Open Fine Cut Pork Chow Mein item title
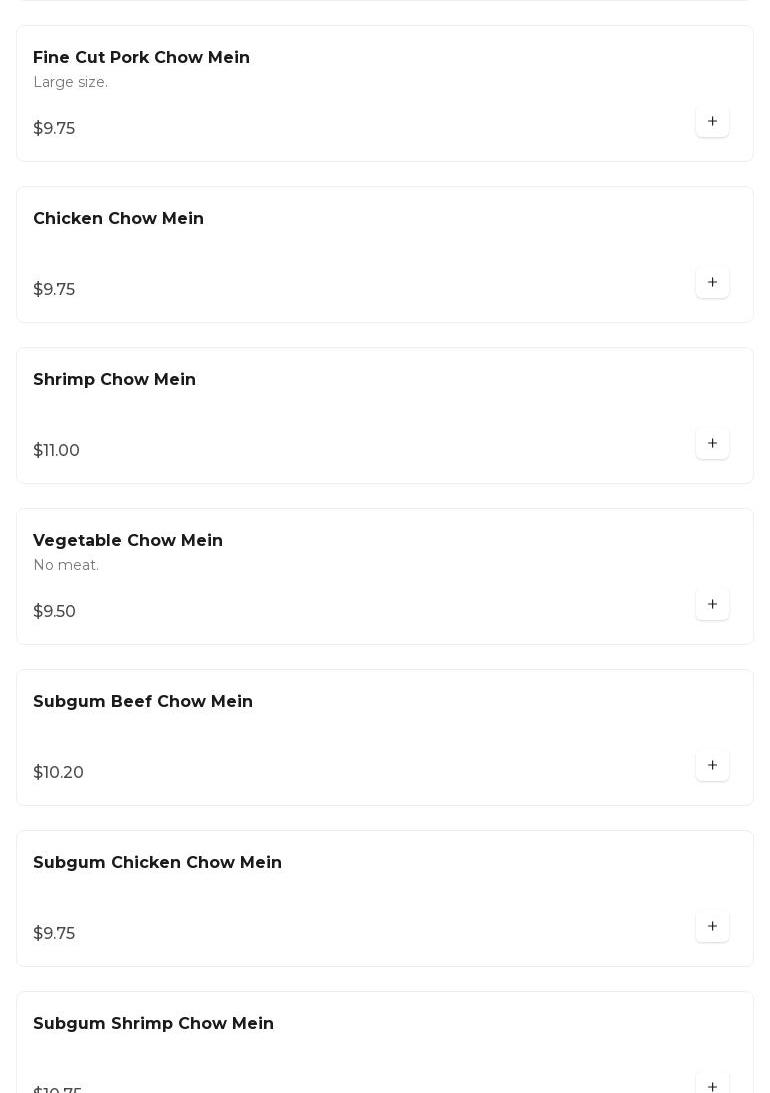The image size is (770, 1093). pyautogui.click(x=141, y=58)
